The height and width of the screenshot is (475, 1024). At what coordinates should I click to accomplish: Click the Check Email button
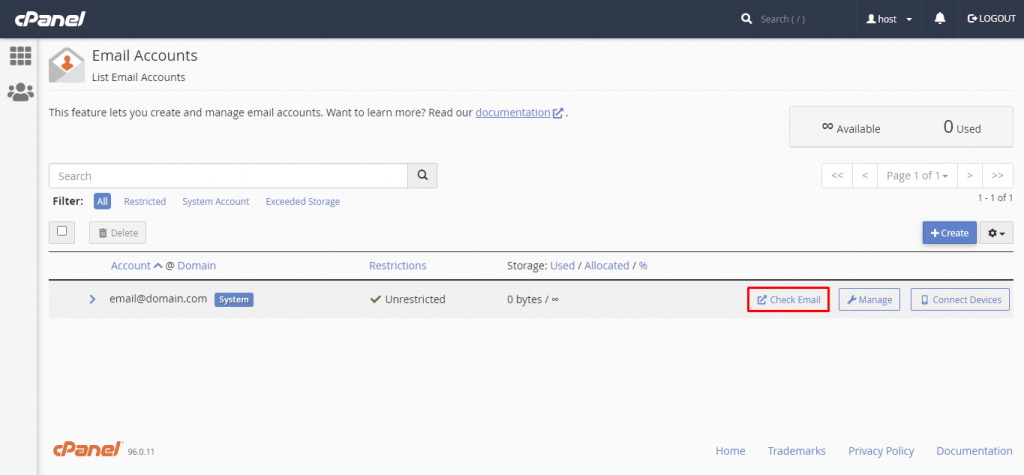pyautogui.click(x=788, y=299)
